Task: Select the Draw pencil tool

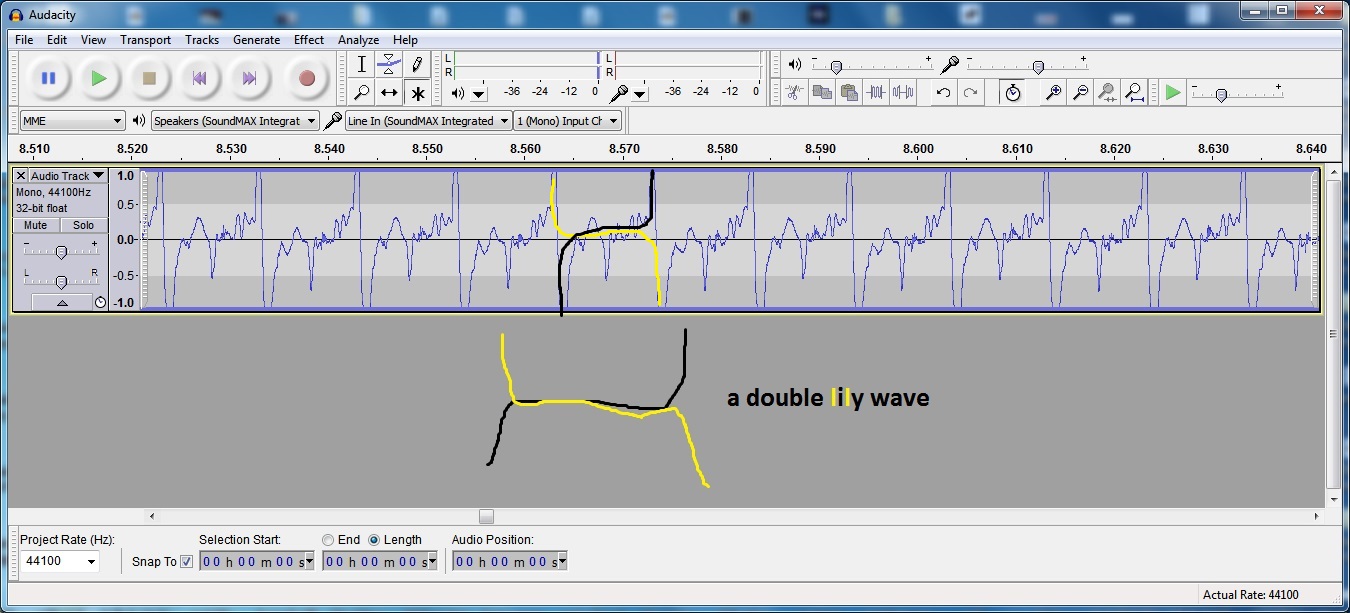Action: [x=417, y=64]
